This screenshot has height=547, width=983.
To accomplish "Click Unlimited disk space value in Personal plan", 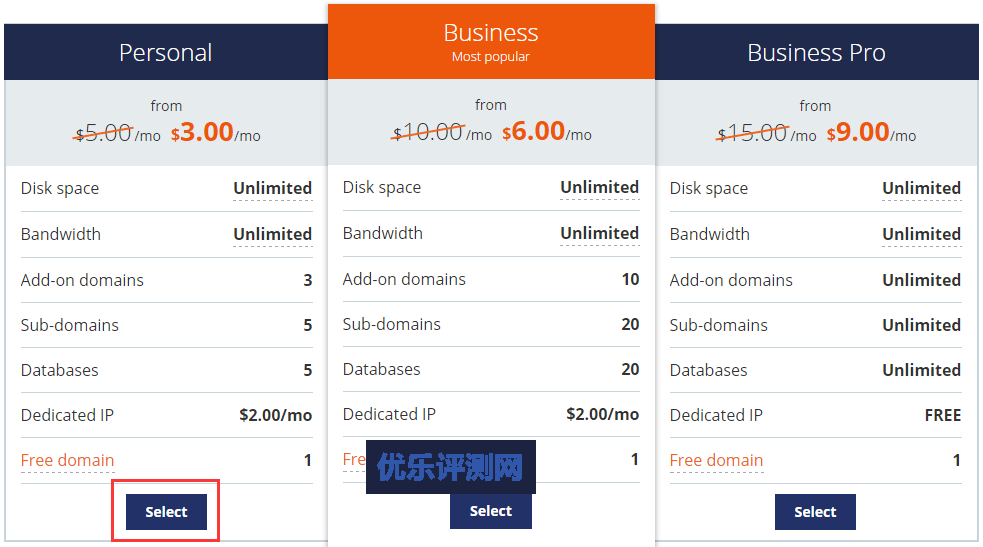I will [272, 188].
